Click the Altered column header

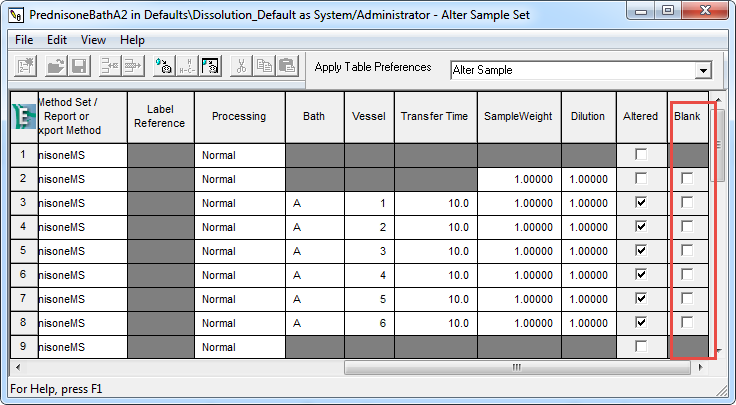pyautogui.click(x=642, y=117)
